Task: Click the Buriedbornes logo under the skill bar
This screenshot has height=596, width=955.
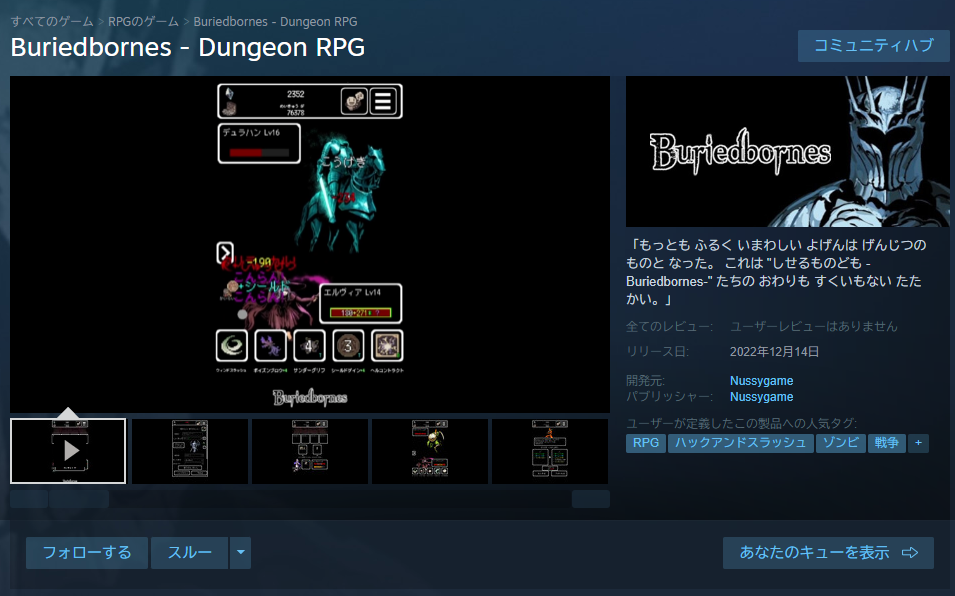Action: [310, 398]
